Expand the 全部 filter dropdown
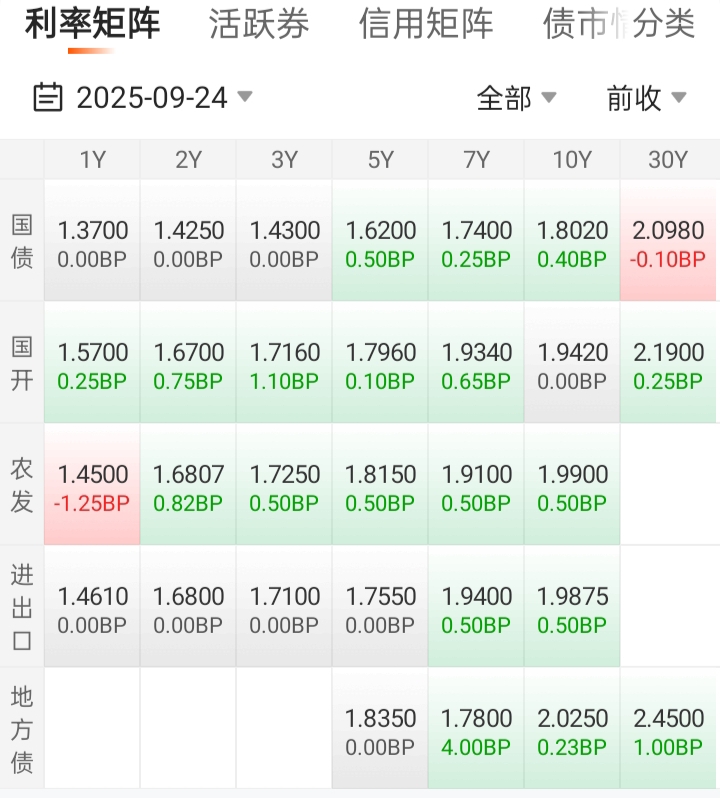 [x=516, y=97]
